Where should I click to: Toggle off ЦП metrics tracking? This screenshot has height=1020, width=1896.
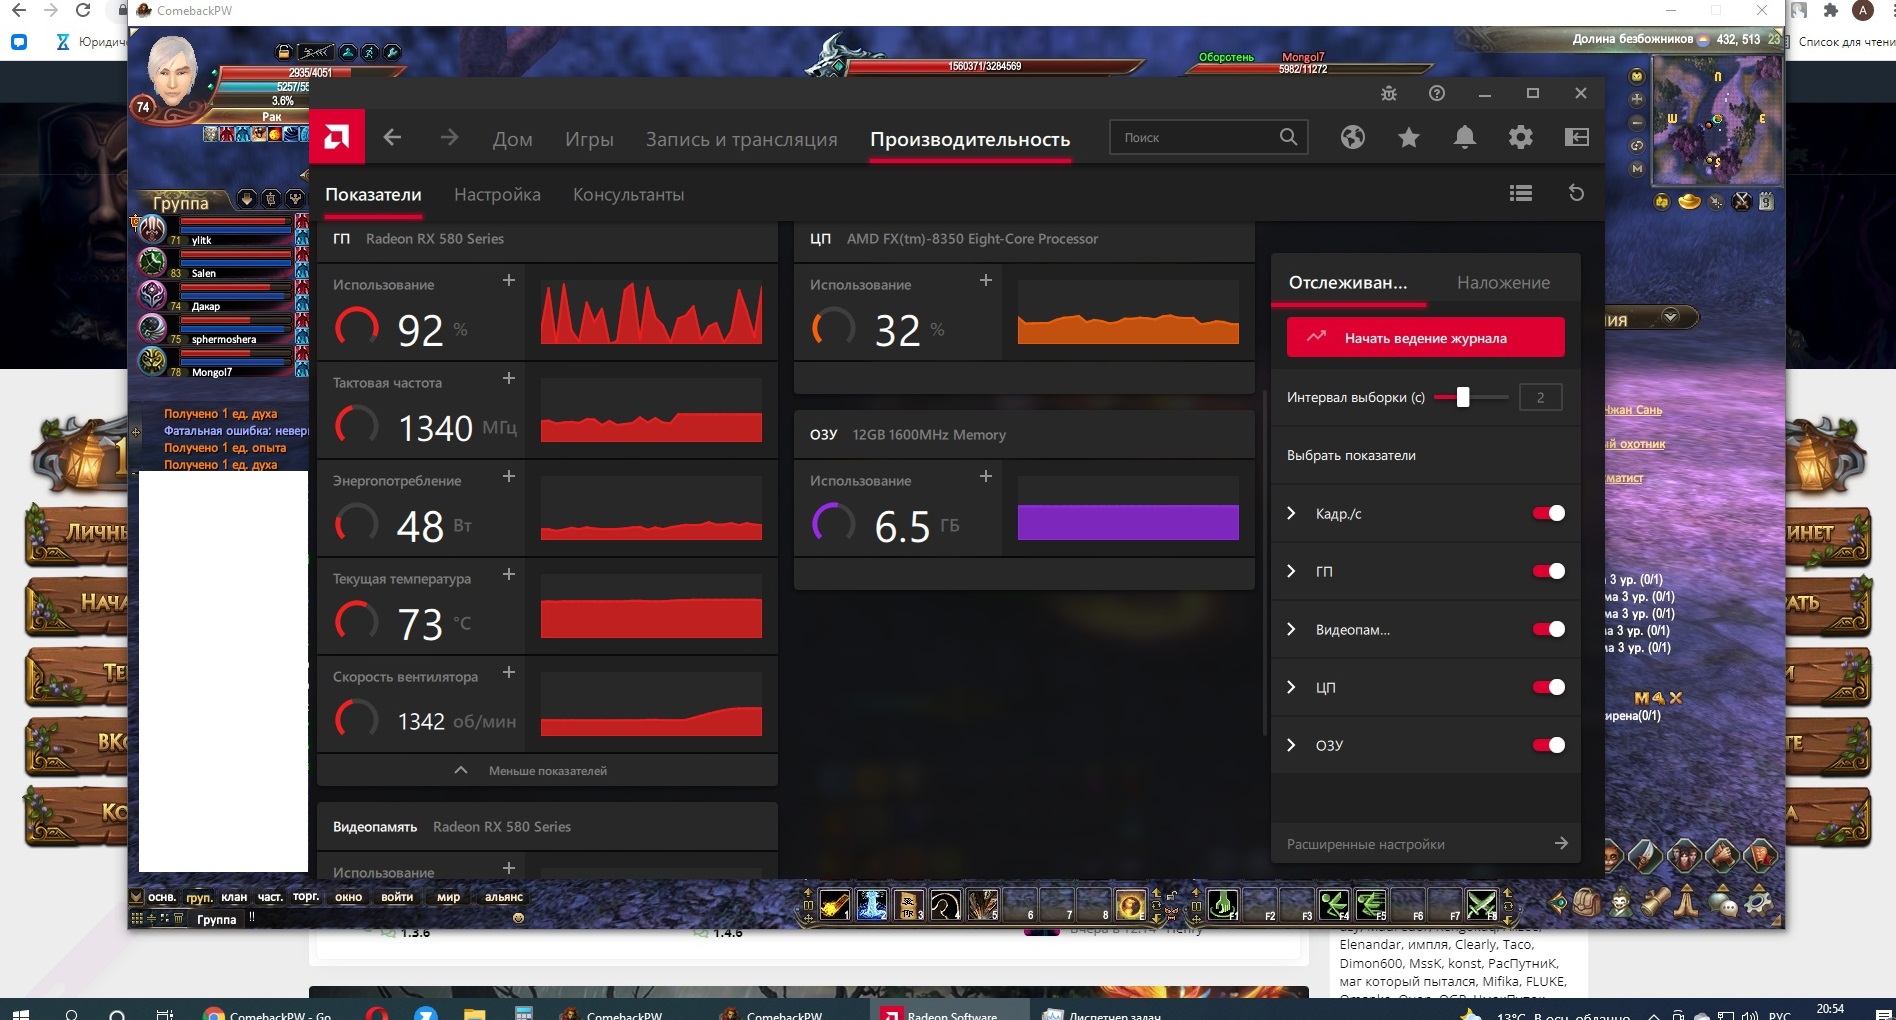pos(1548,687)
